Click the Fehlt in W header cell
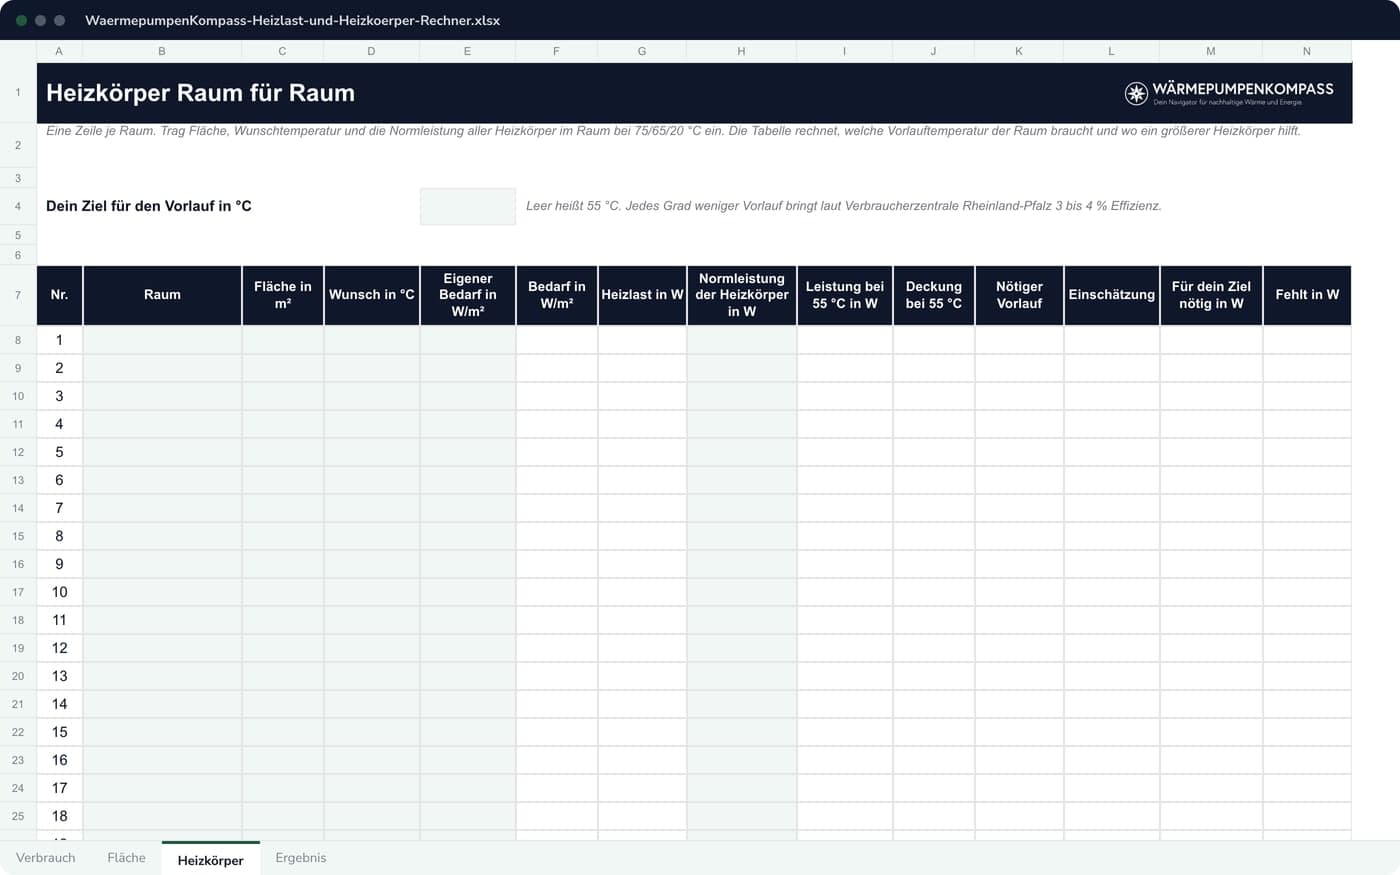The image size is (1400, 875). pyautogui.click(x=1307, y=295)
